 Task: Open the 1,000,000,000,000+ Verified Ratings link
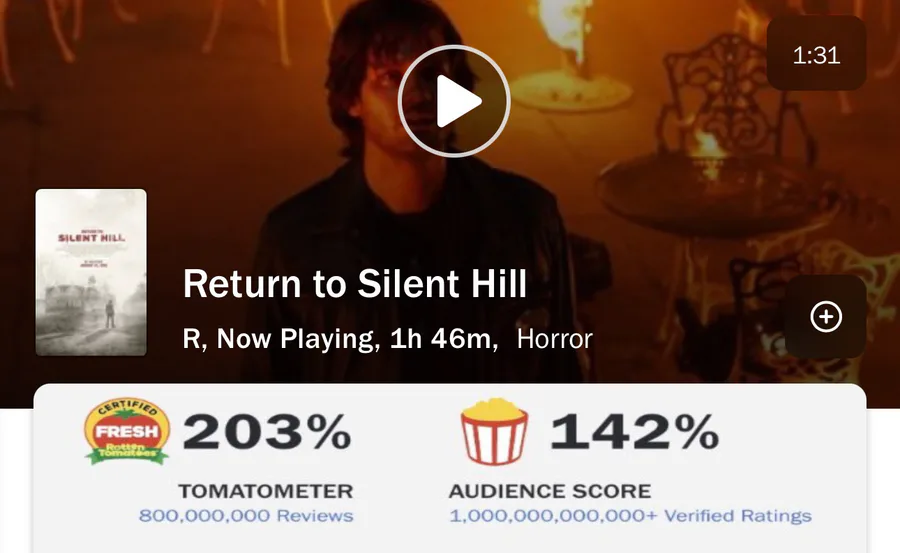pyautogui.click(x=630, y=516)
